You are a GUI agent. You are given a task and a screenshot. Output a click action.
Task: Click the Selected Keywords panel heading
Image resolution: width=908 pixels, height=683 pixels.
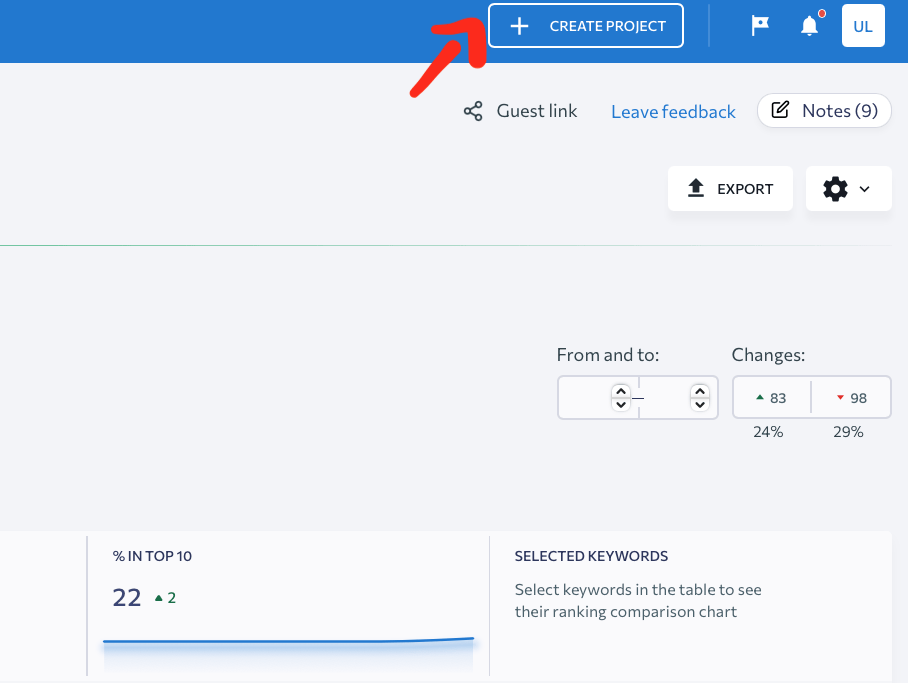tap(591, 556)
